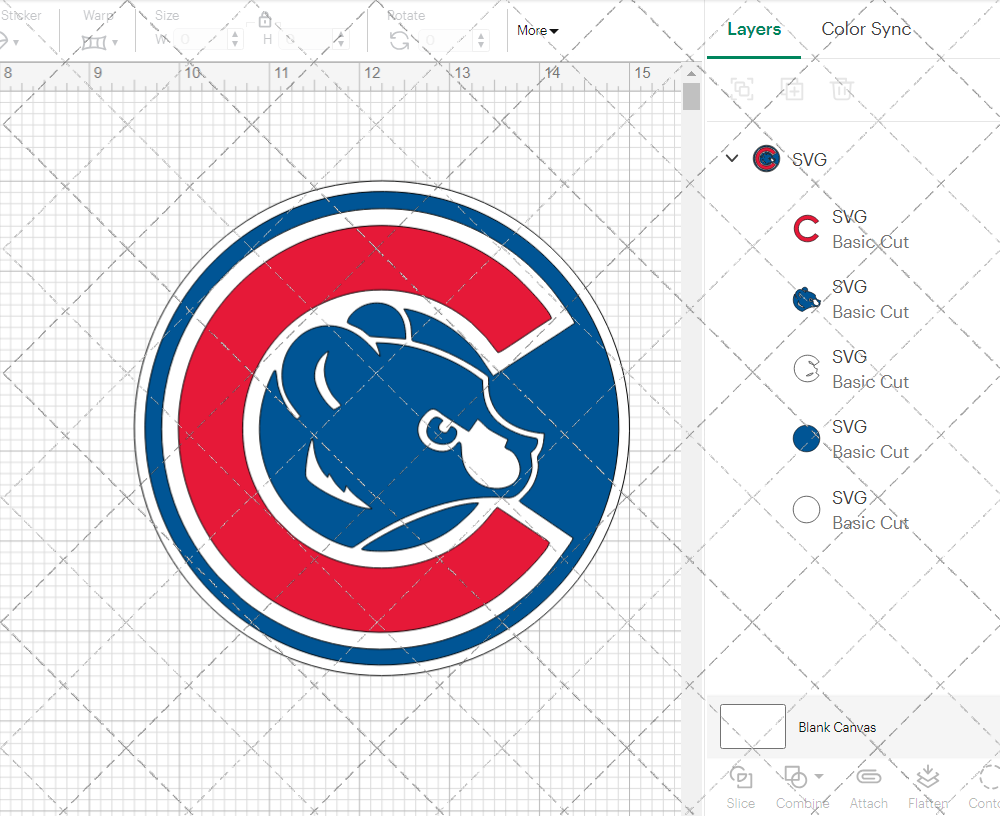
Task: Open the Combine dropdown arrow
Action: tap(819, 776)
